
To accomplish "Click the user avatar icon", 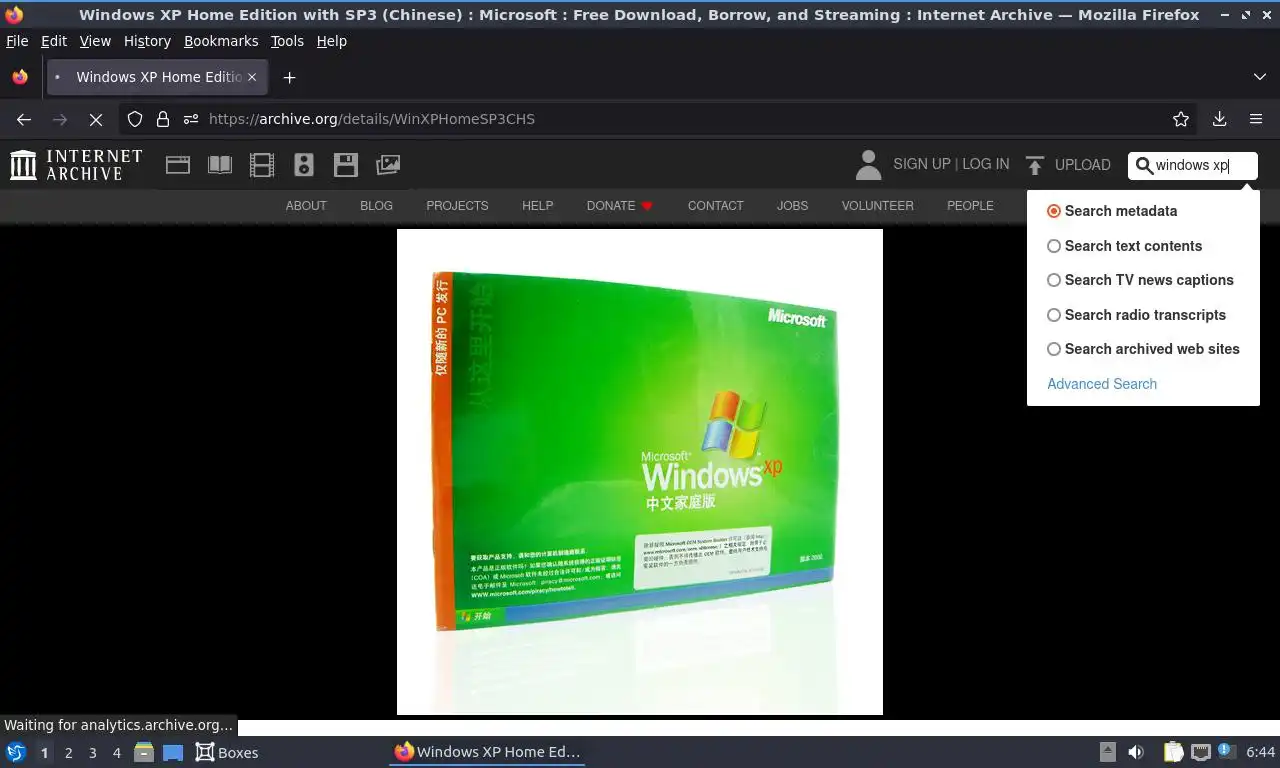I will pos(869,165).
